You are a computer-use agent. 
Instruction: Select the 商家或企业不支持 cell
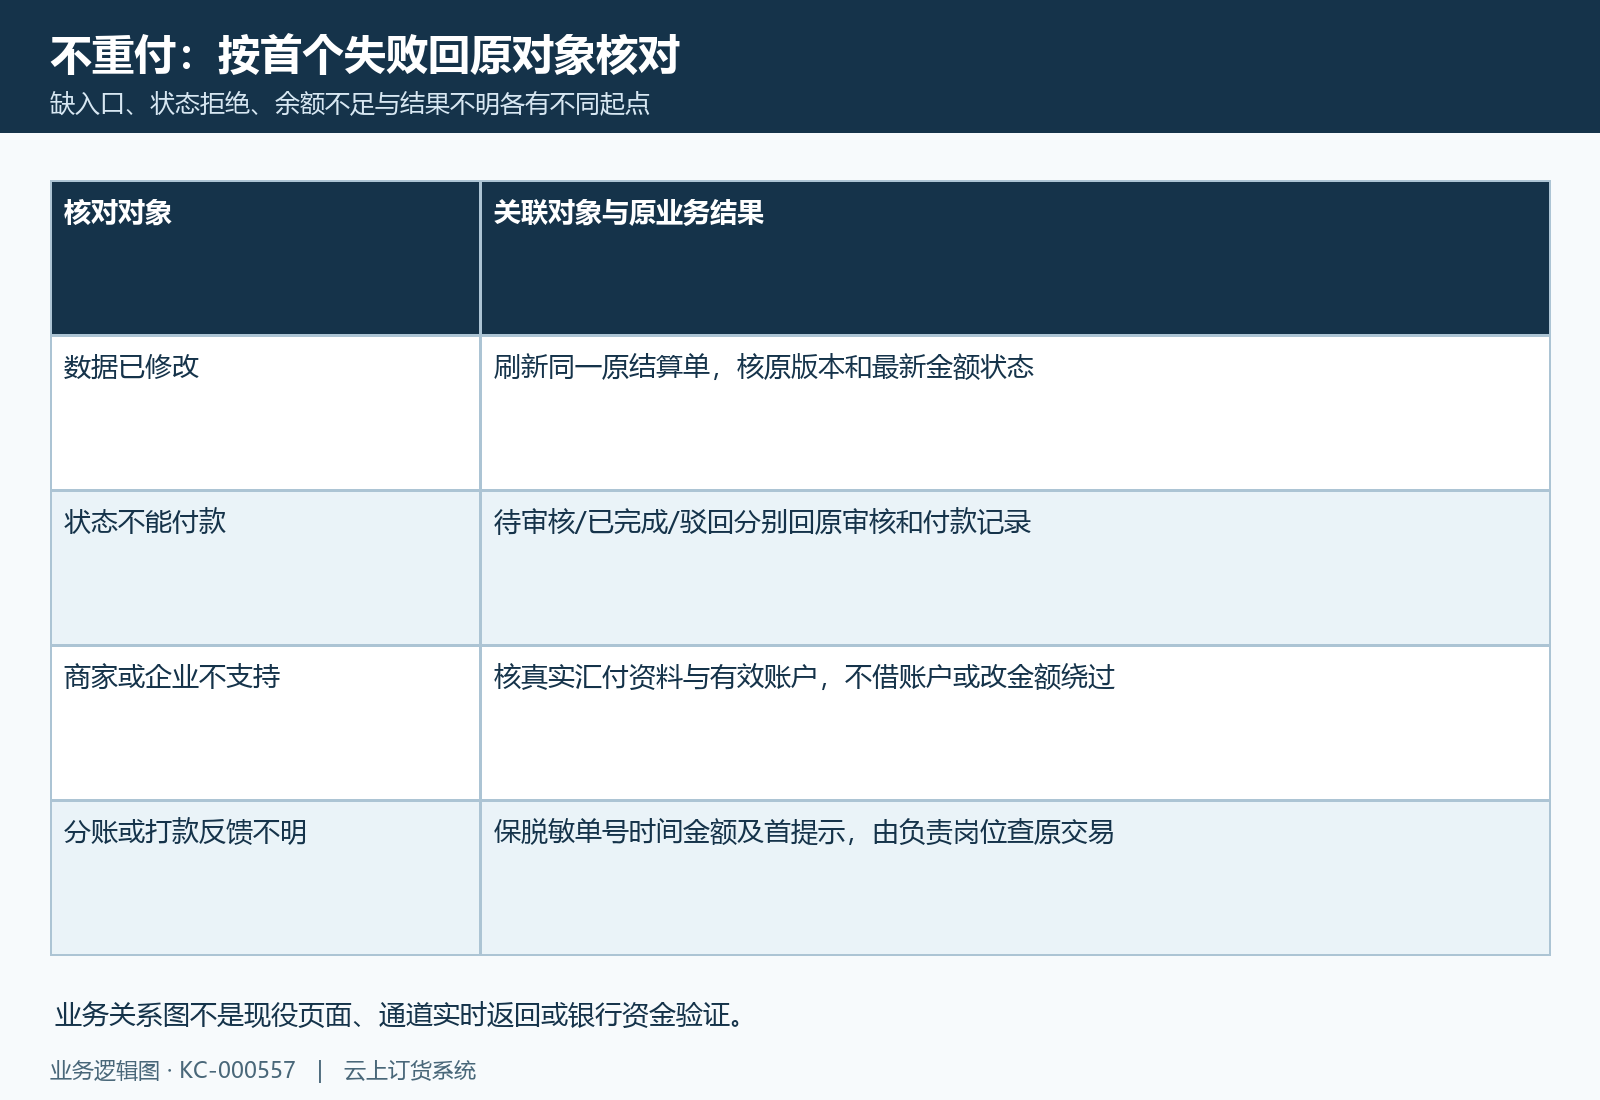coord(265,723)
